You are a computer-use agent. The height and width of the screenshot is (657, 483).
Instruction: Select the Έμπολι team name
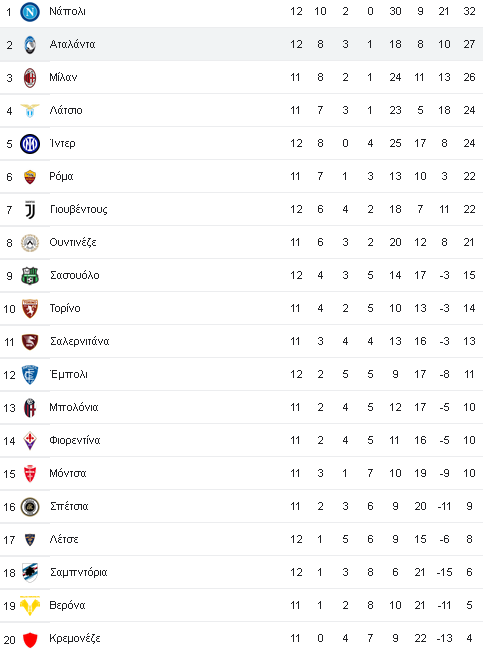pos(69,374)
